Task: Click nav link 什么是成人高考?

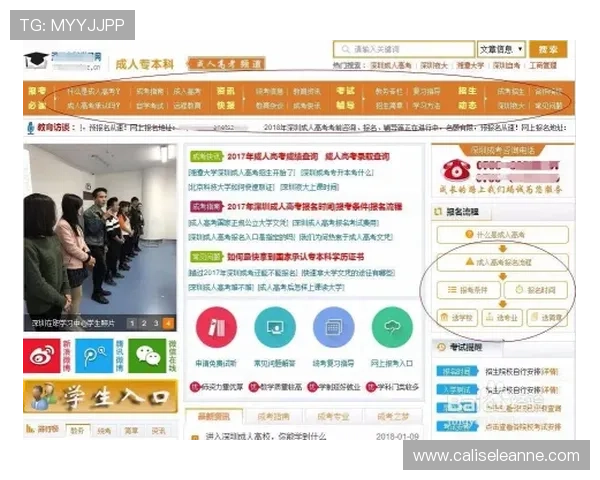Action: pyautogui.click(x=93, y=91)
